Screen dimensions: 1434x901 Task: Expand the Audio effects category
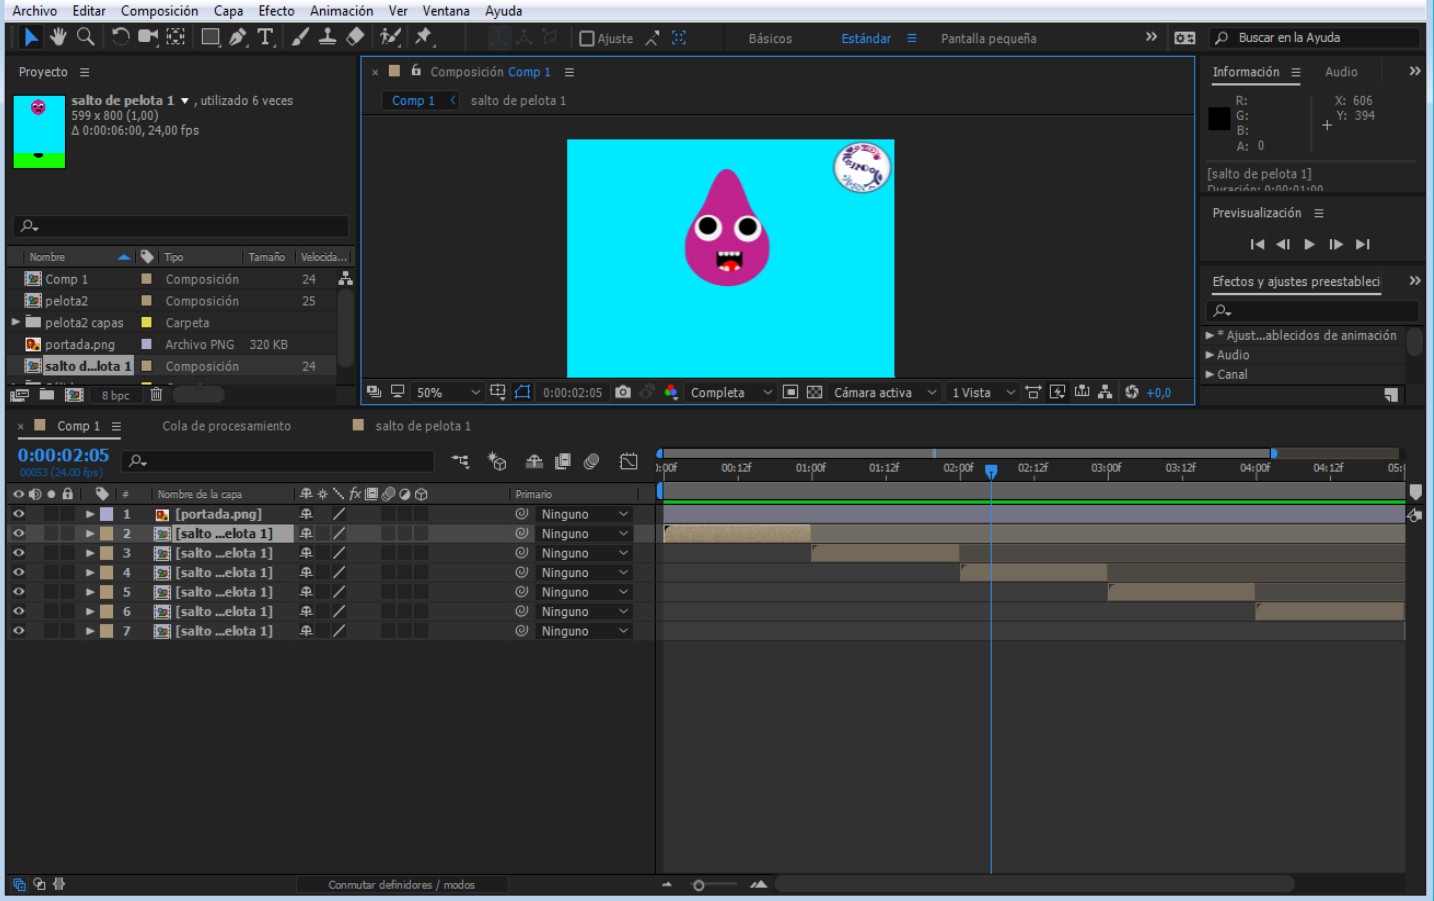(x=1210, y=355)
